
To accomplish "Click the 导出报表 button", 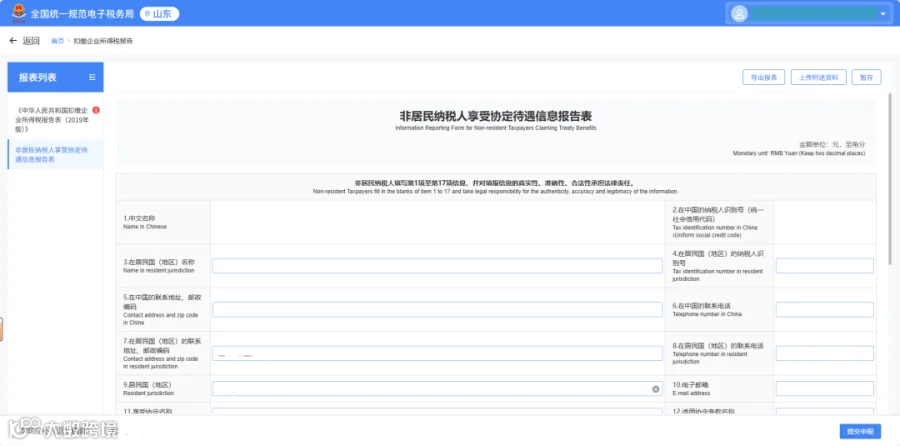I will 763,77.
